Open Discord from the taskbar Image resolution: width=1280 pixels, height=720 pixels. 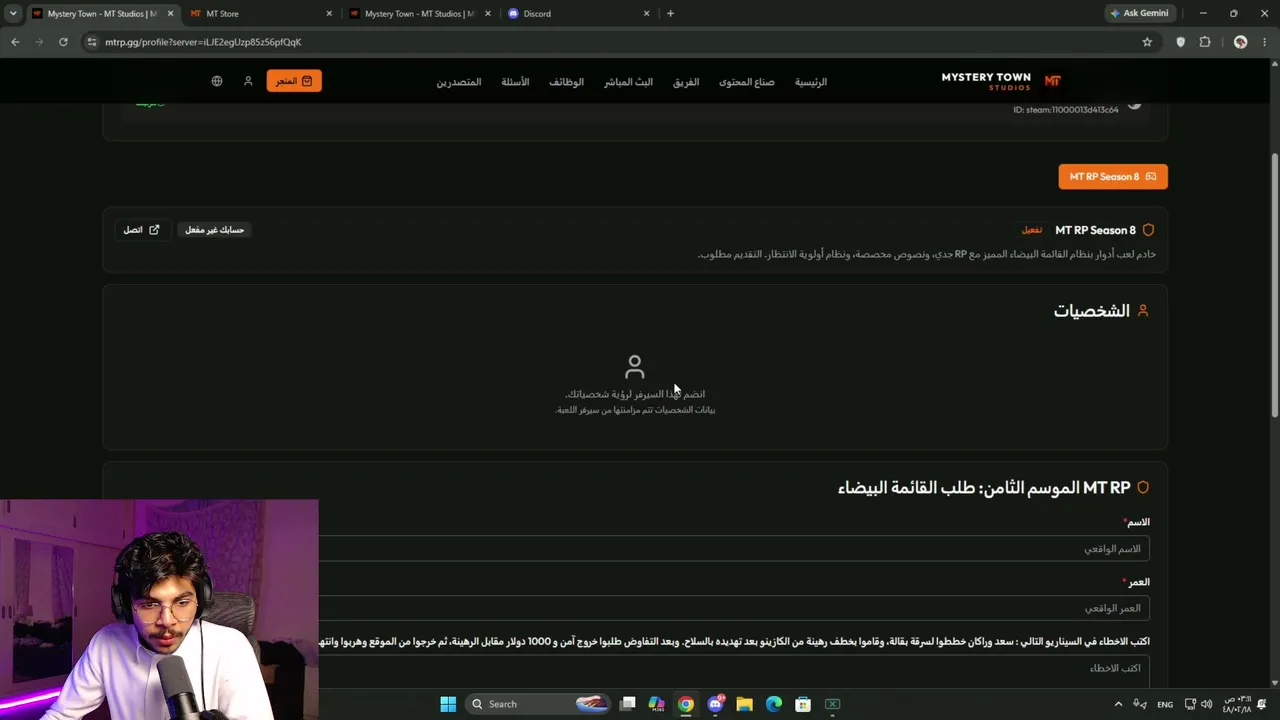[x=715, y=704]
